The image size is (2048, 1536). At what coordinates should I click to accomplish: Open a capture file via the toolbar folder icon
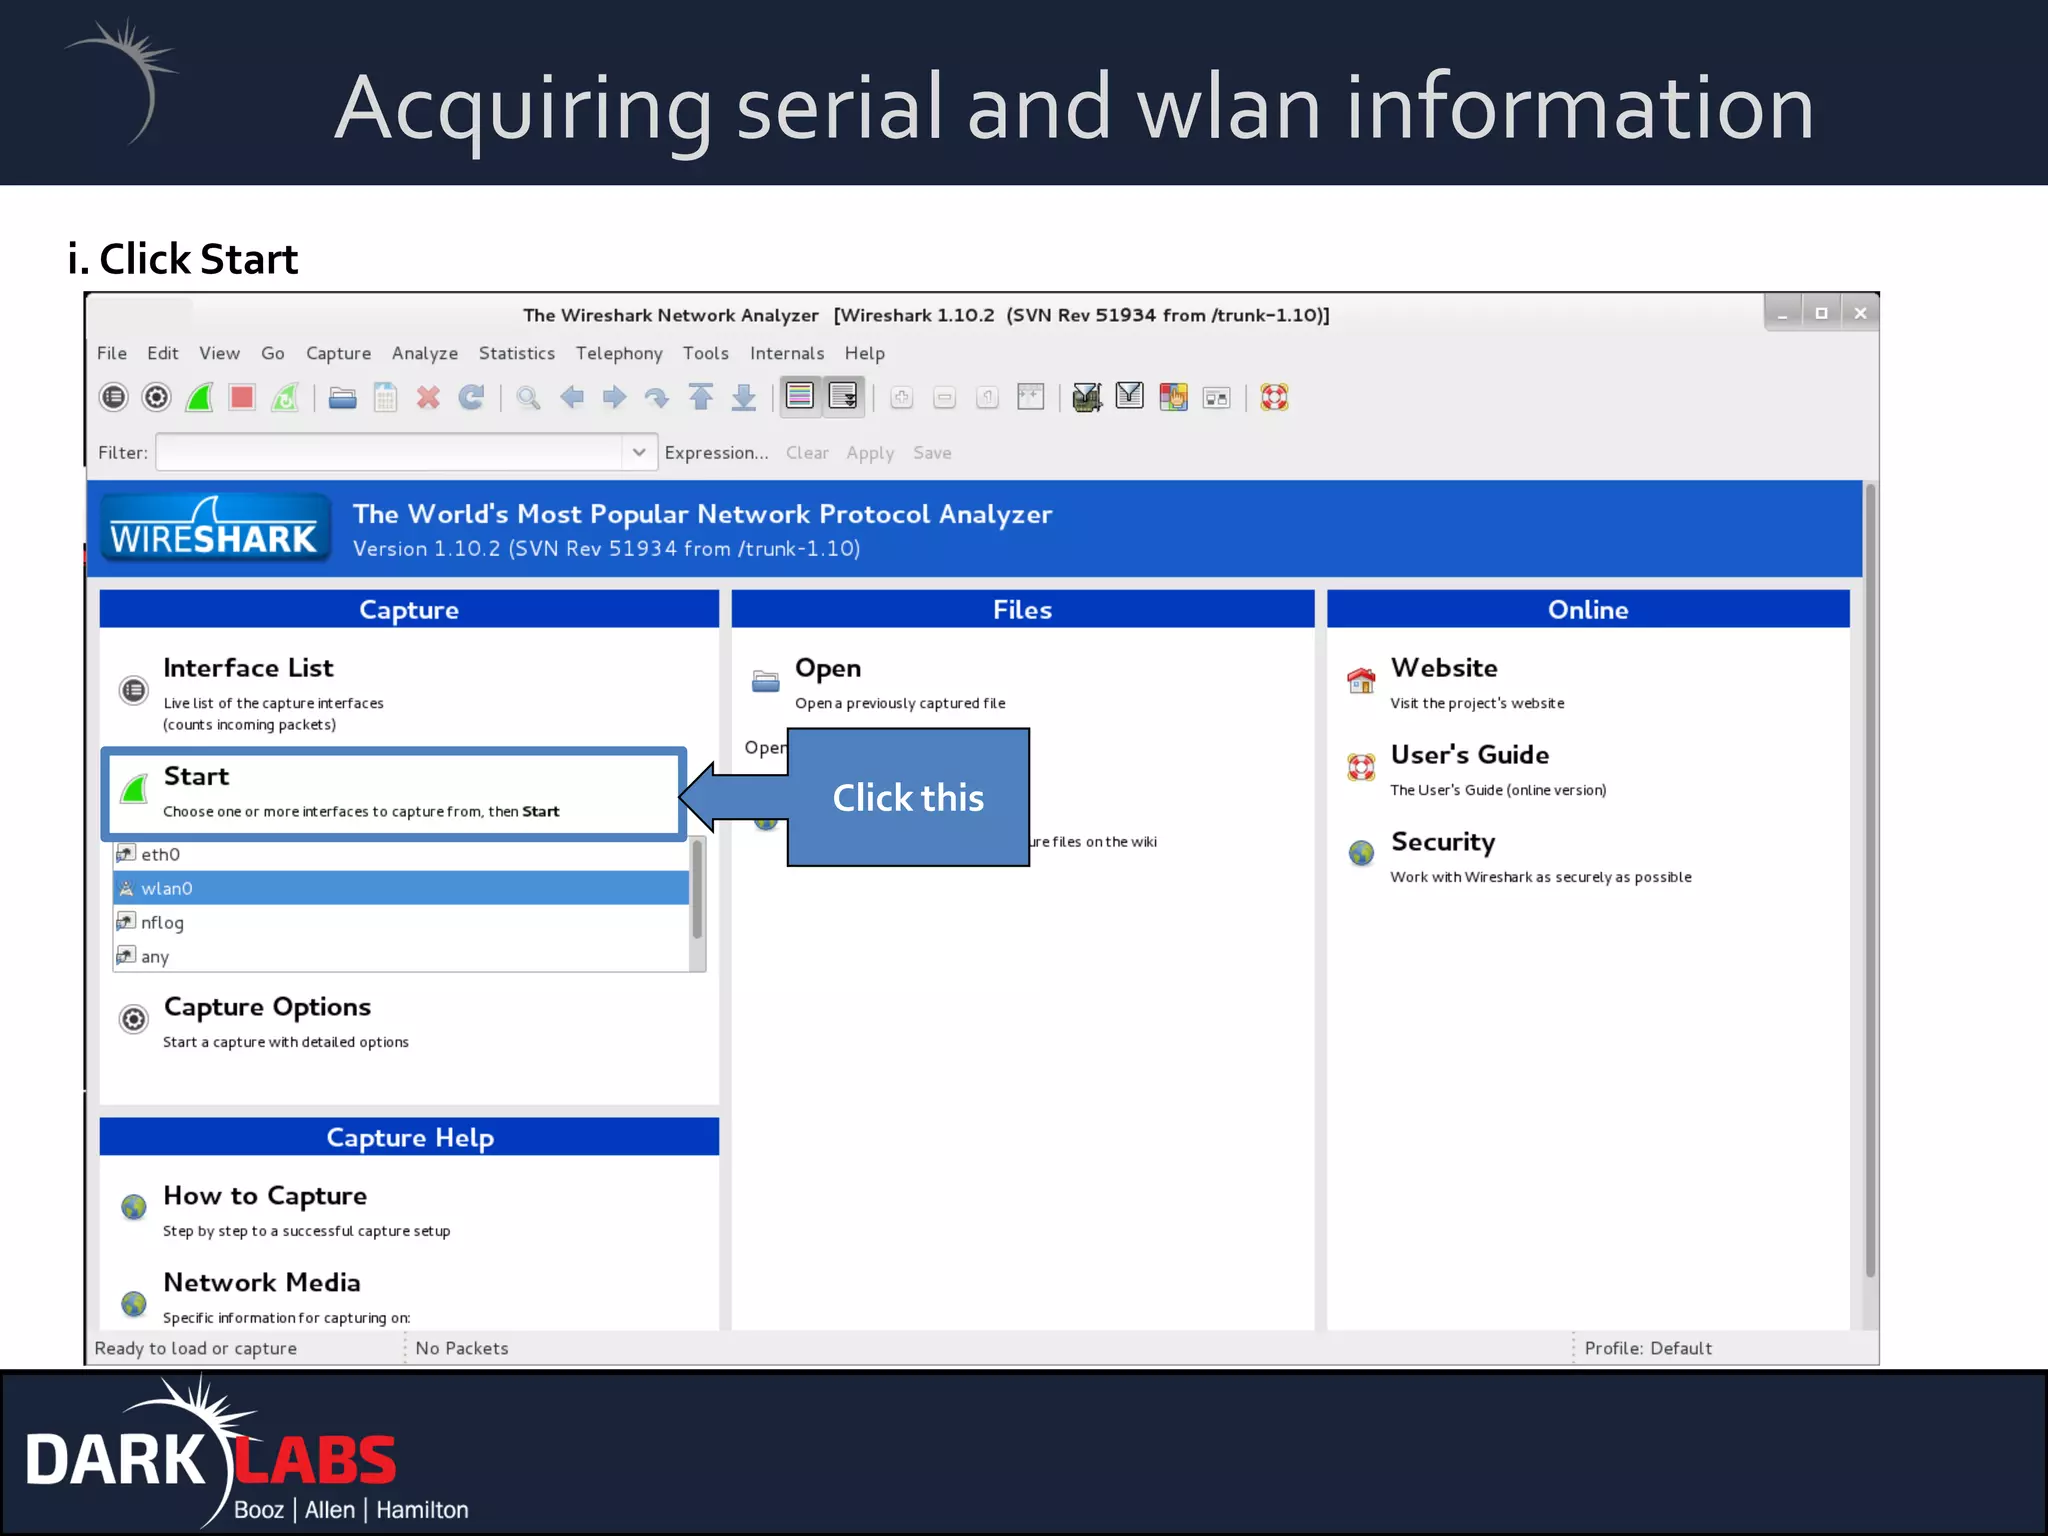pos(342,398)
